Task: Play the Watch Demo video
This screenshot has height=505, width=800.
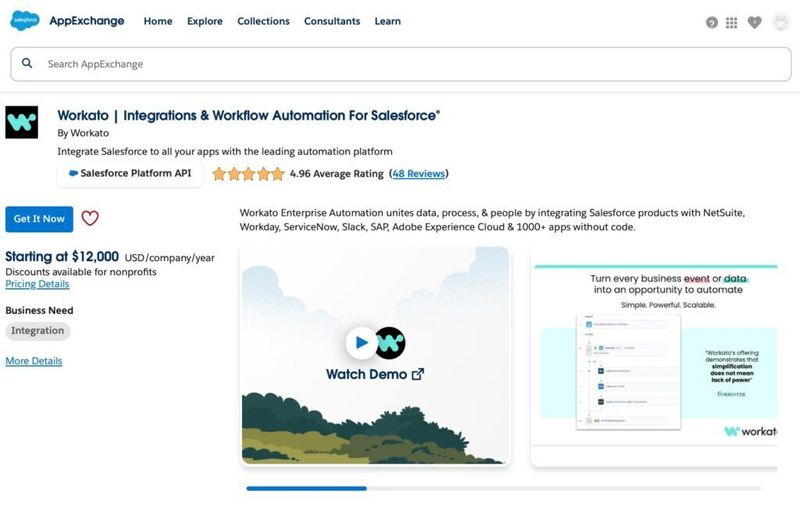Action: click(361, 342)
